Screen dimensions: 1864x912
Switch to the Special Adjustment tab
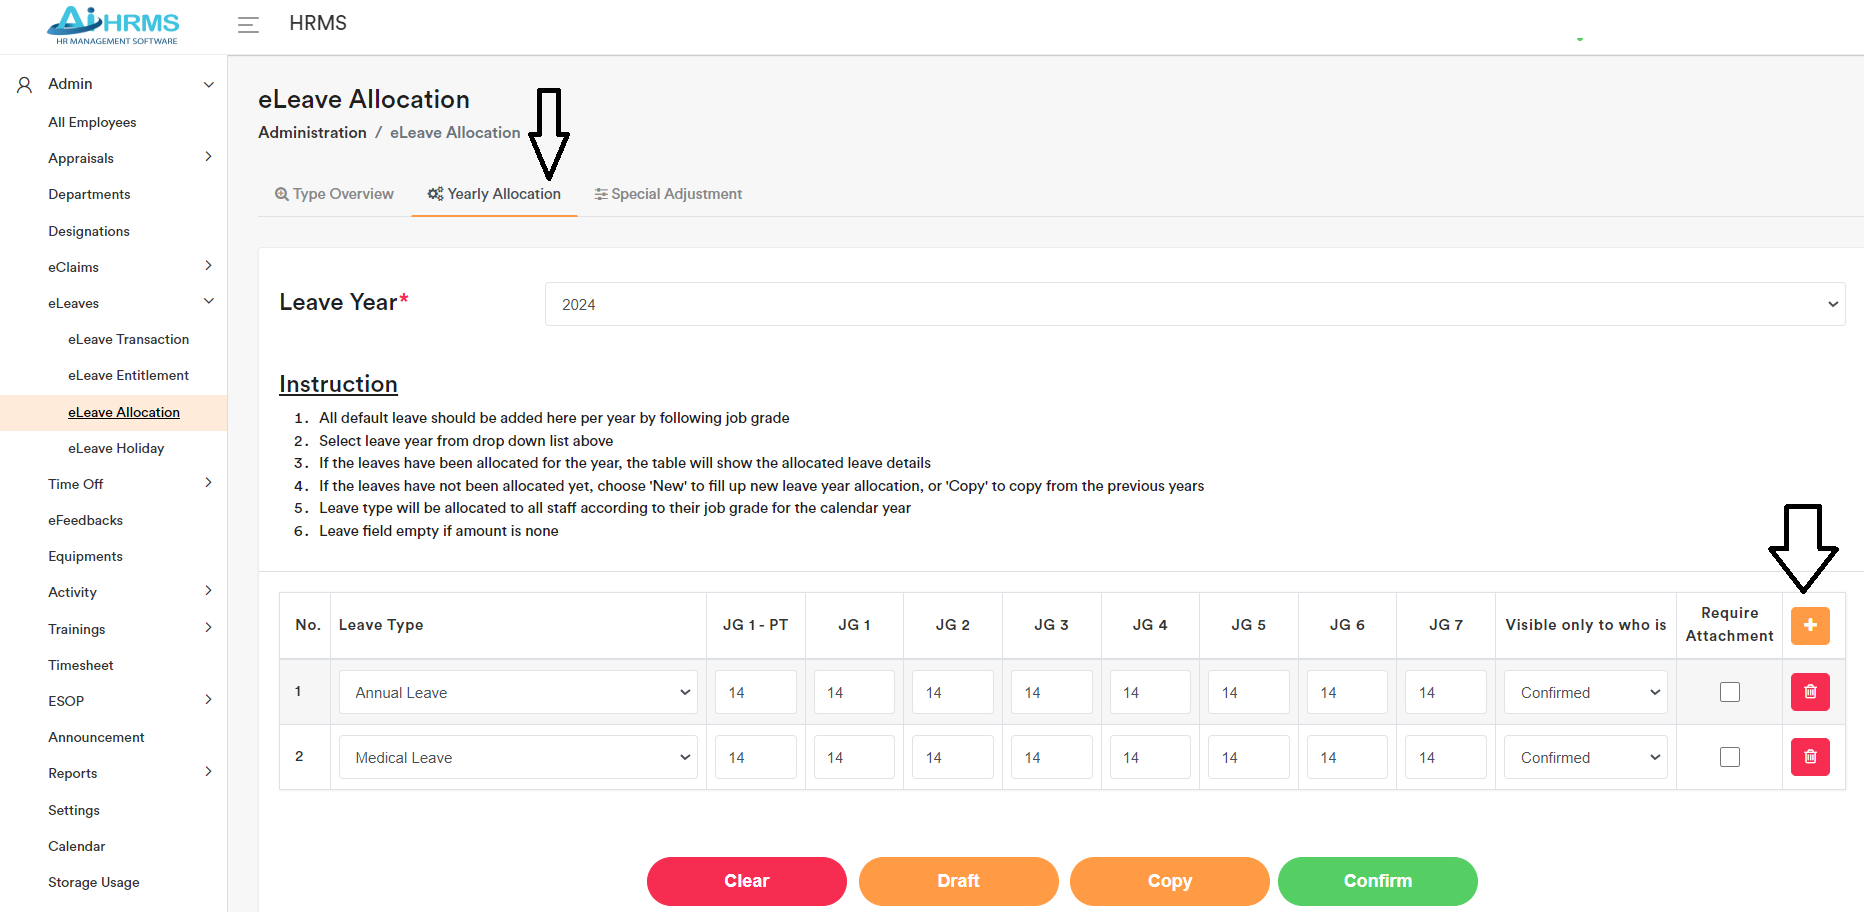[668, 194]
